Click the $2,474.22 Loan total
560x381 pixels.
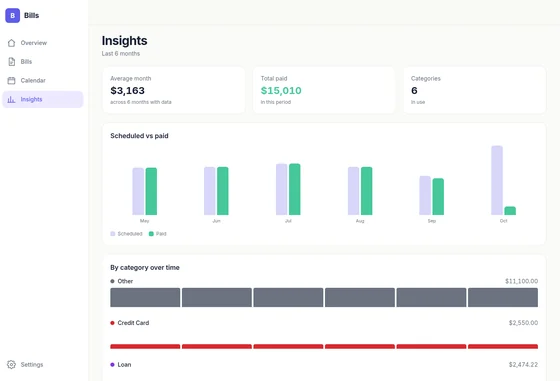(523, 365)
